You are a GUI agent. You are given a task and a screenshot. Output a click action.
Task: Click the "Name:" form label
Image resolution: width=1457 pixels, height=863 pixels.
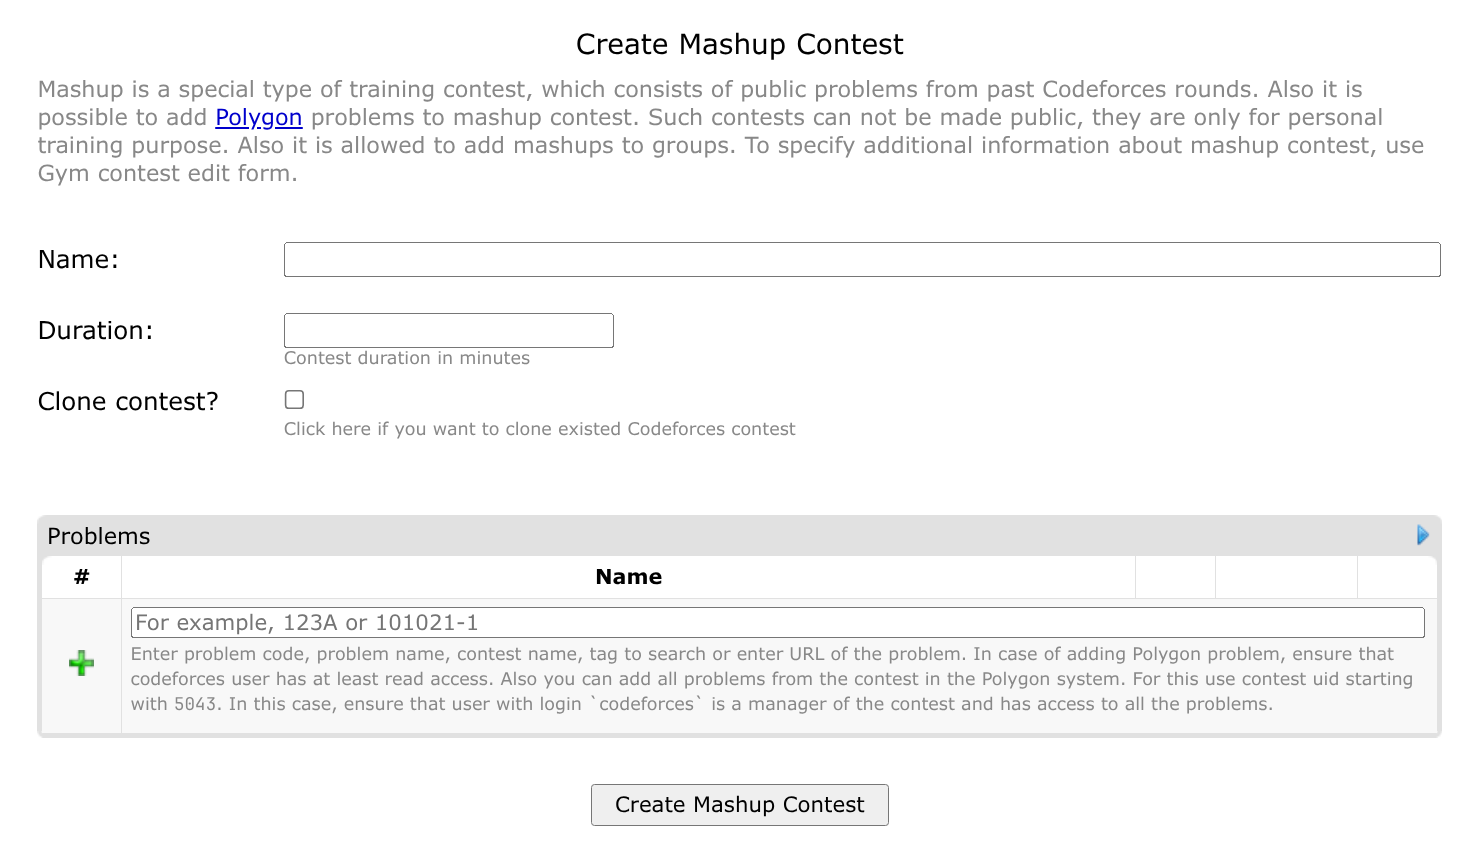point(78,260)
